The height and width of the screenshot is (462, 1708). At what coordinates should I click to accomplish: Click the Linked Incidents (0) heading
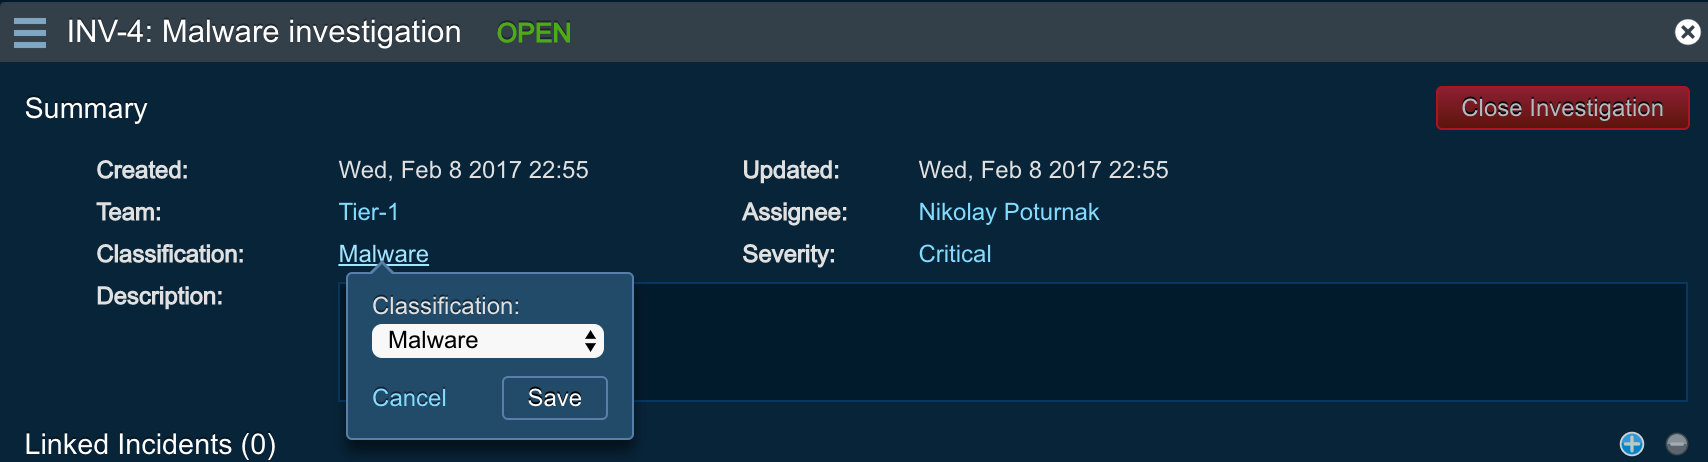pyautogui.click(x=150, y=444)
